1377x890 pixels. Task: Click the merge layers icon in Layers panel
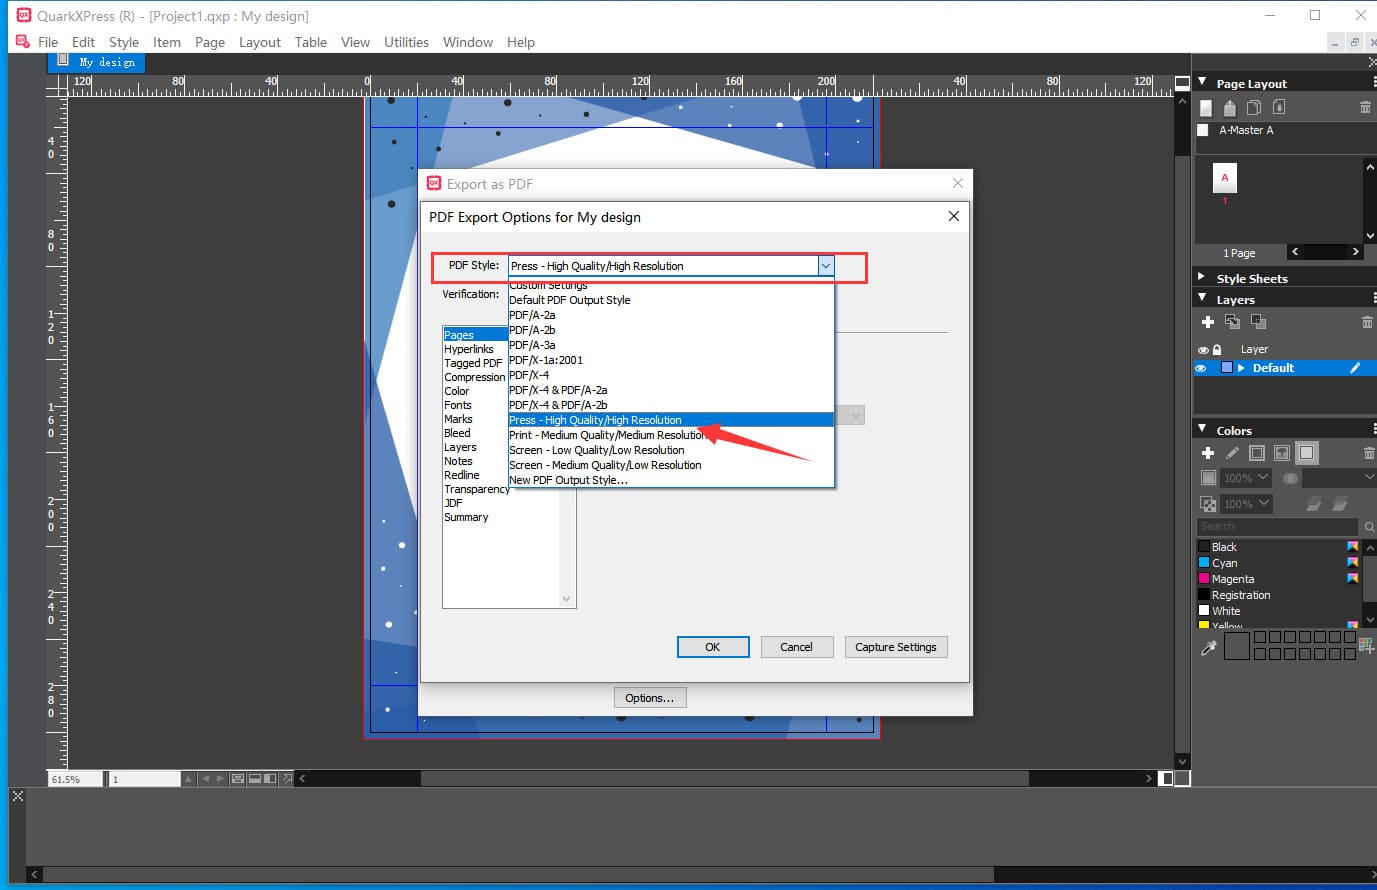point(1258,322)
